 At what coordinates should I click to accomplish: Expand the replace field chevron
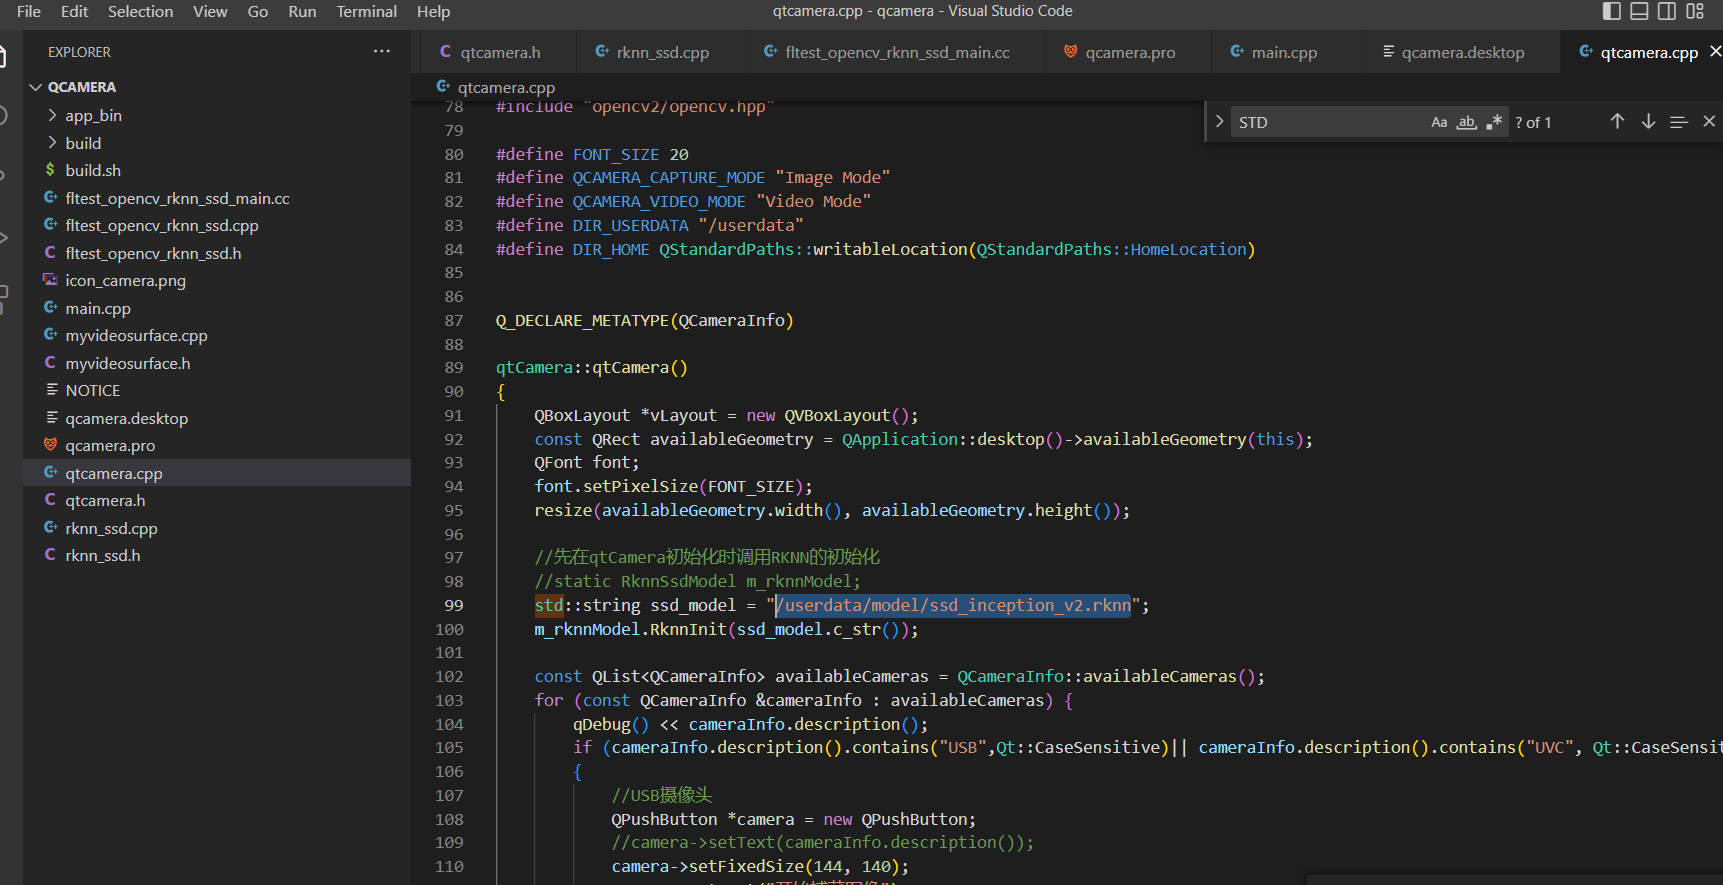1219,122
